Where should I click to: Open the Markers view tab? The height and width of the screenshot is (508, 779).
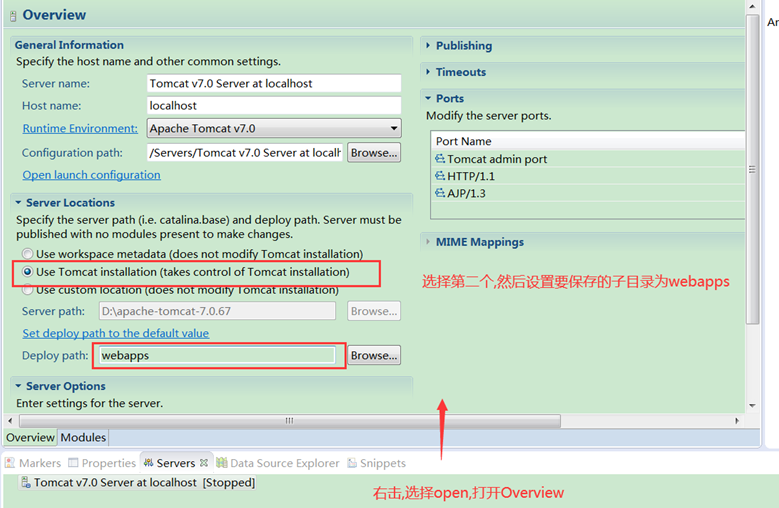[33, 463]
